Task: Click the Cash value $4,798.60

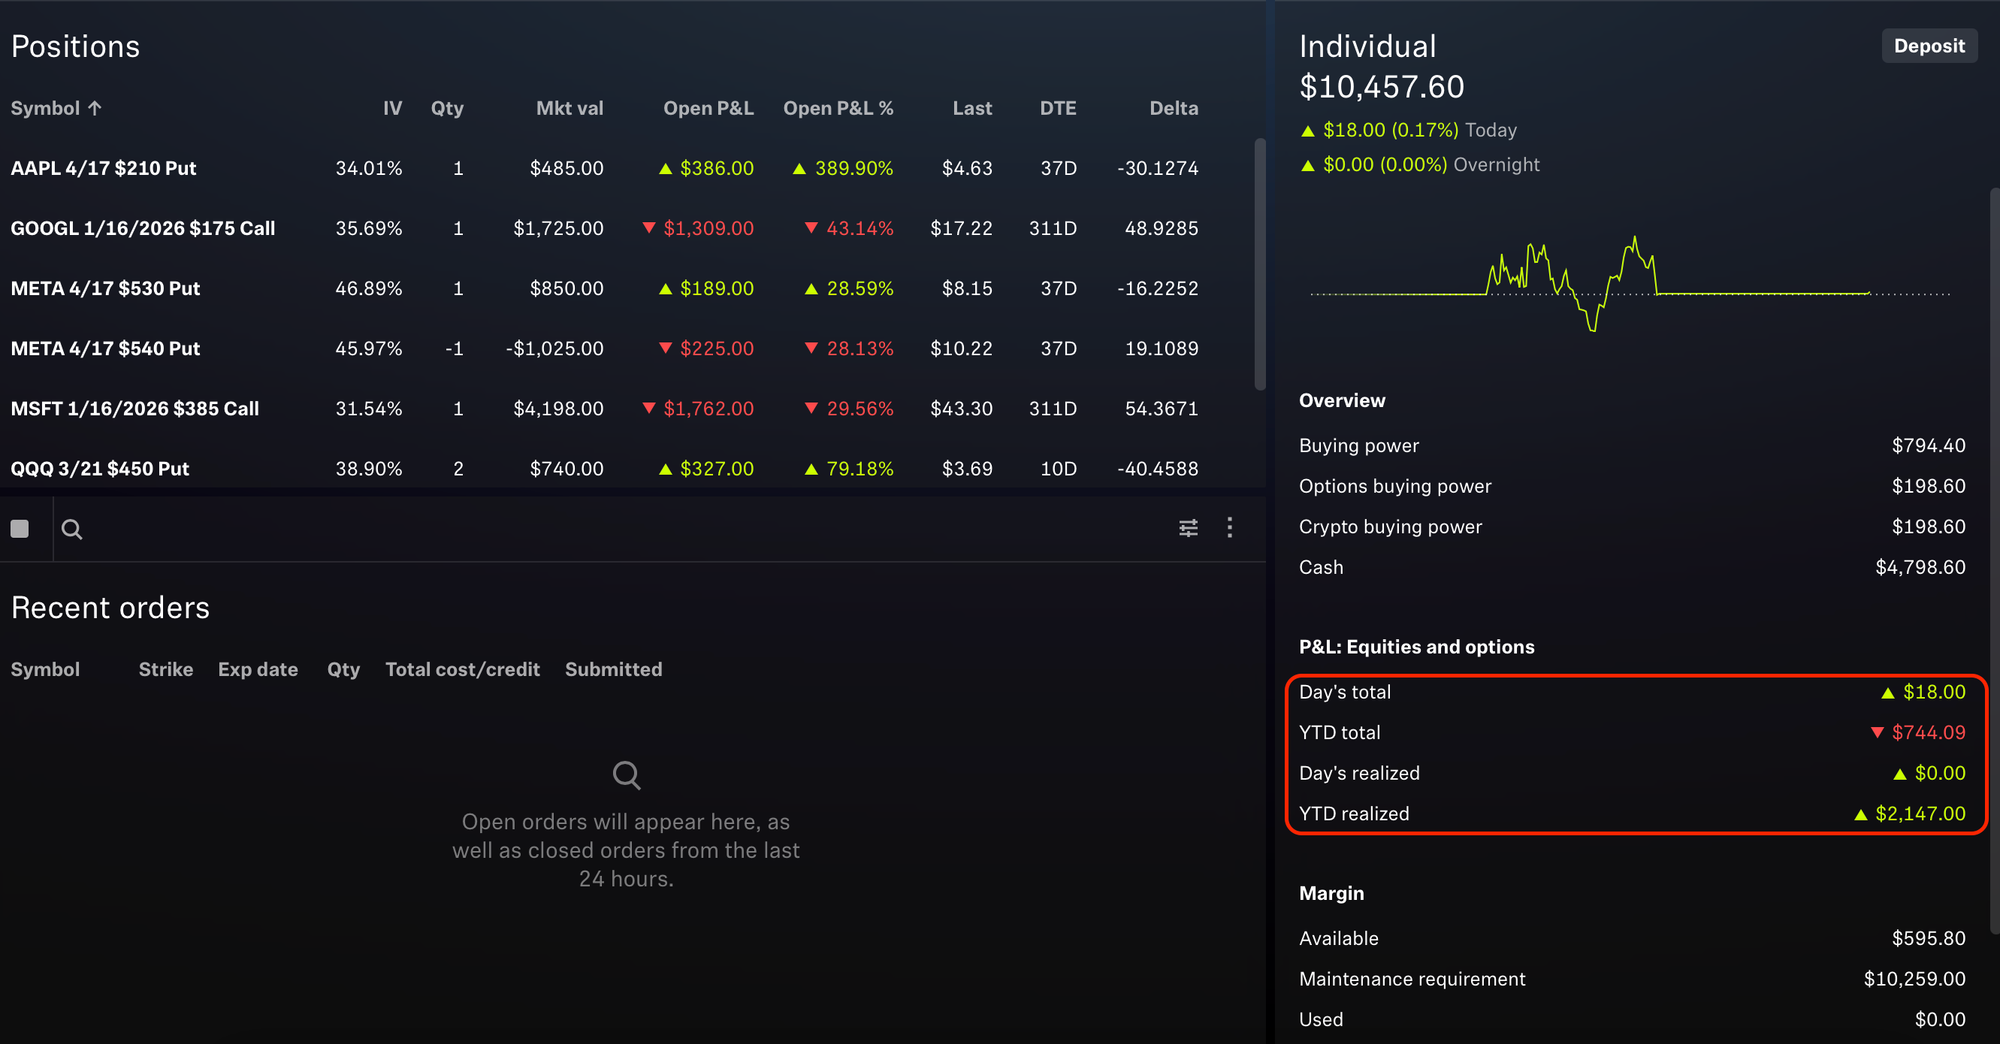Action: (1920, 567)
